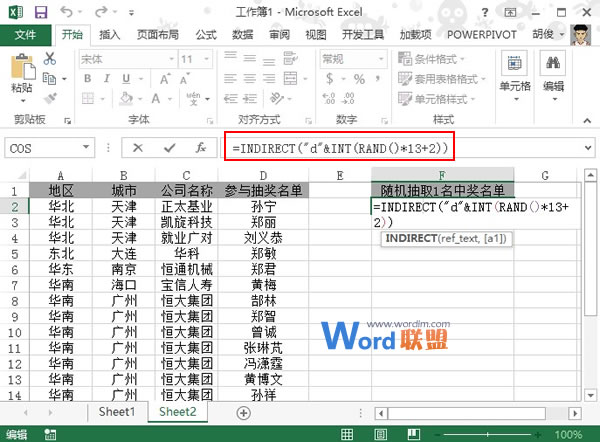Toggle Bold formatting

point(88,79)
